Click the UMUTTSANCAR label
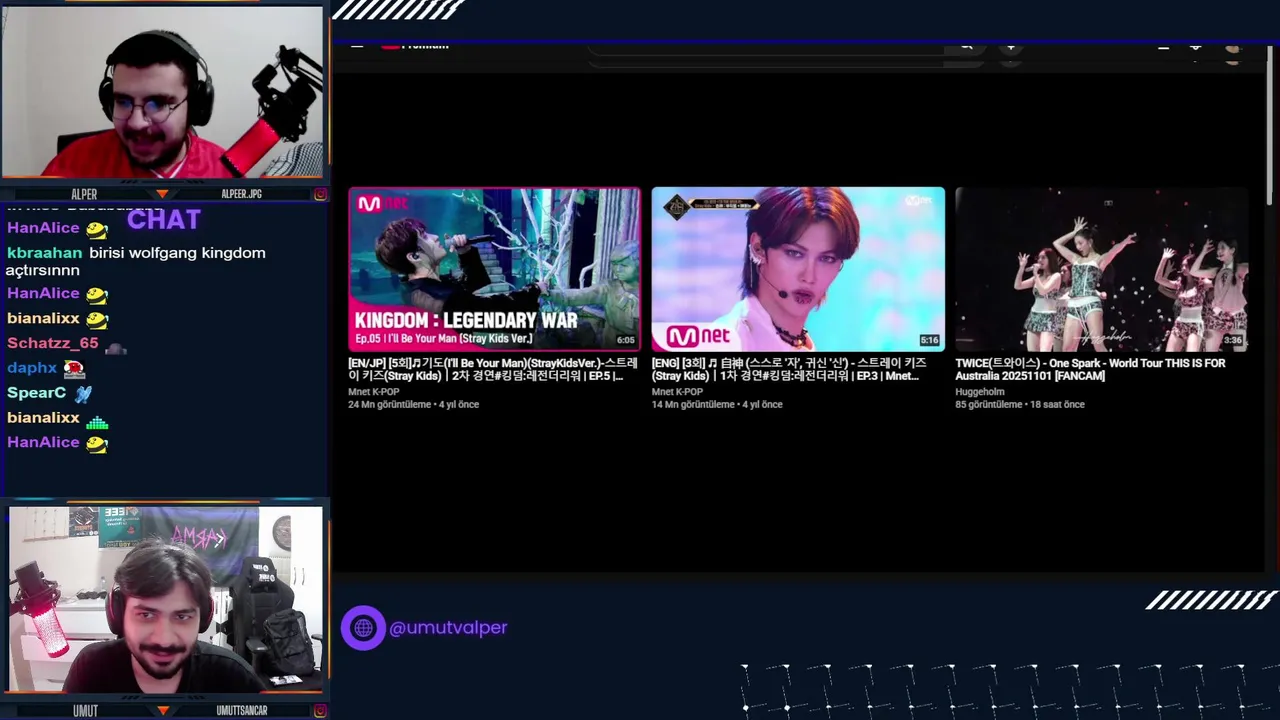1280x720 pixels. pos(242,711)
